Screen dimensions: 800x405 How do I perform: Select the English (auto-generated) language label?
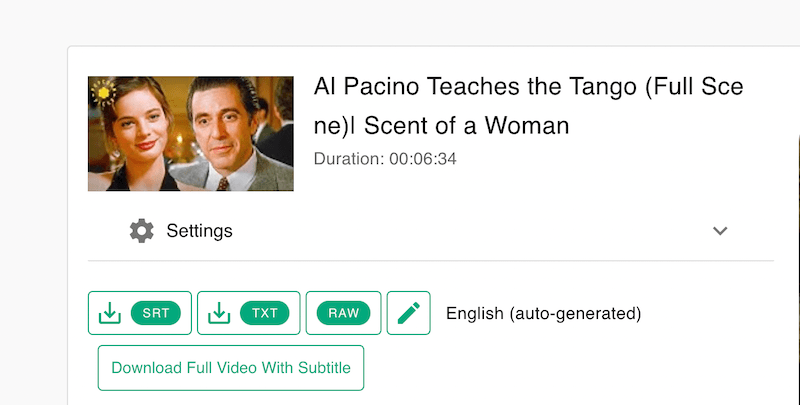click(543, 314)
